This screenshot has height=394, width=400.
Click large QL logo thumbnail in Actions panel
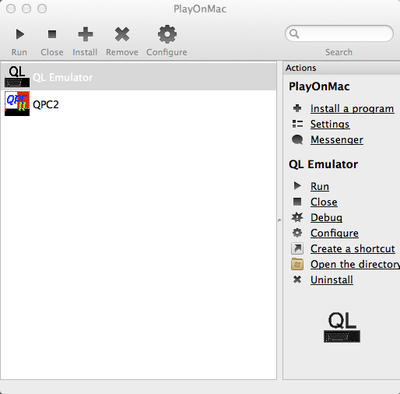[x=342, y=327]
